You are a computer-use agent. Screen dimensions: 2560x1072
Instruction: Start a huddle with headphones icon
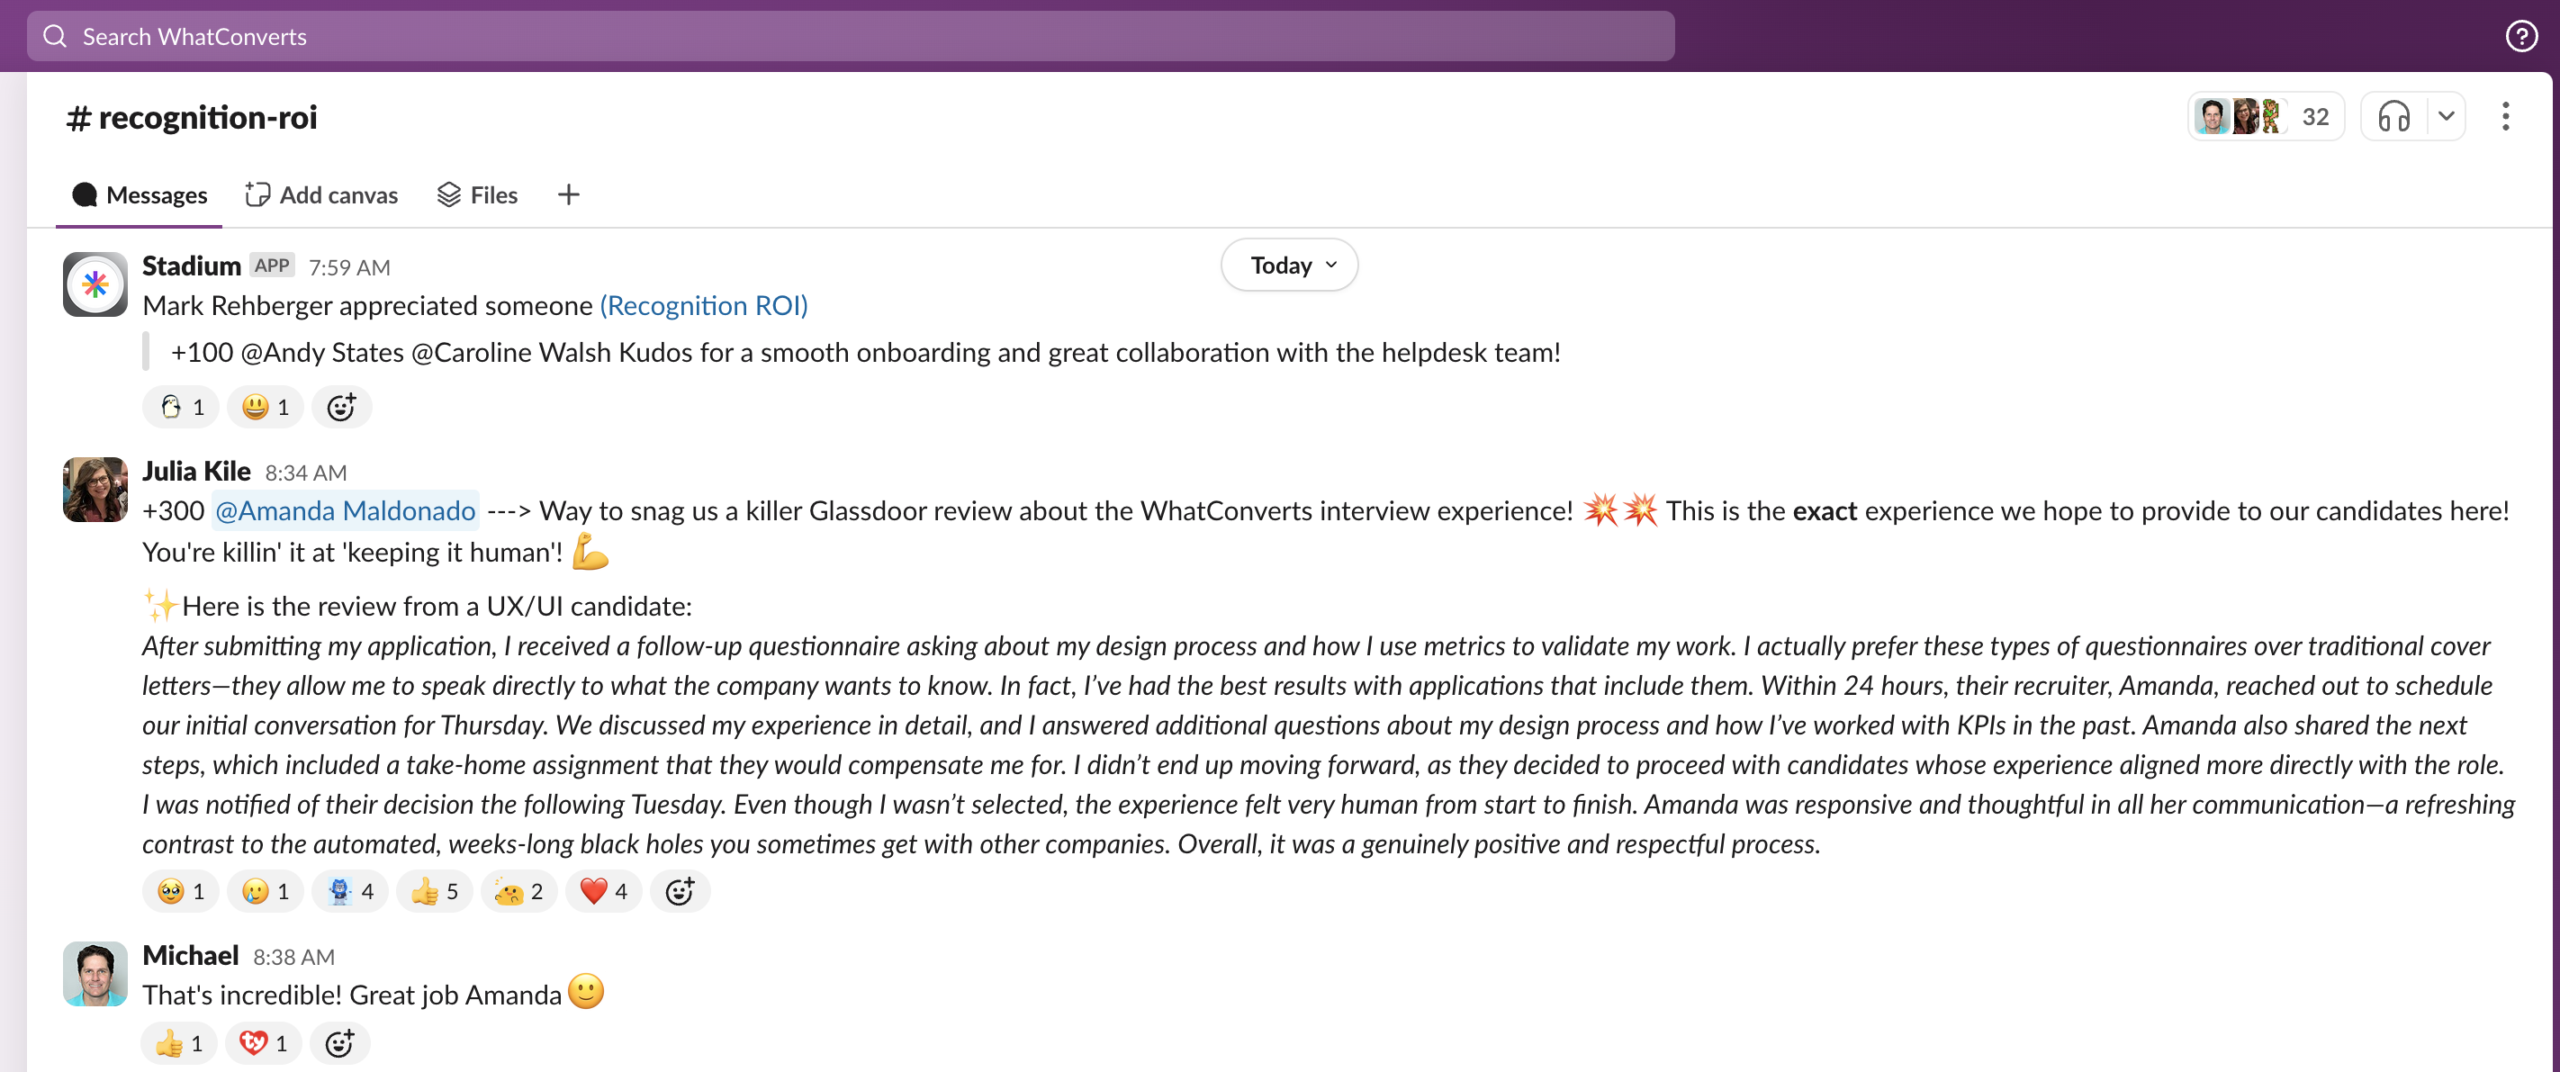tap(2394, 117)
